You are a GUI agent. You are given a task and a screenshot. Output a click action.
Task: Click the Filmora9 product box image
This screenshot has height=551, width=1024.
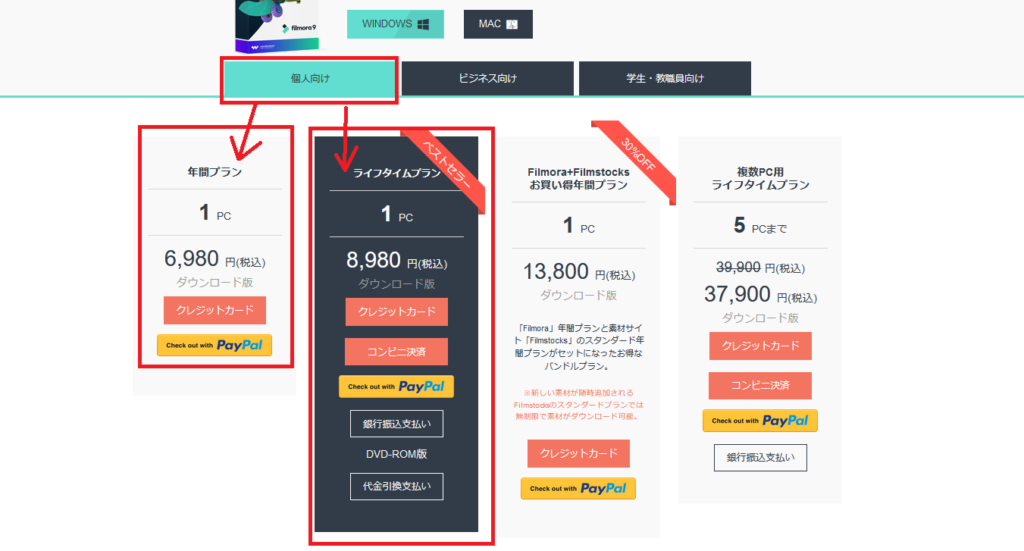(x=278, y=26)
